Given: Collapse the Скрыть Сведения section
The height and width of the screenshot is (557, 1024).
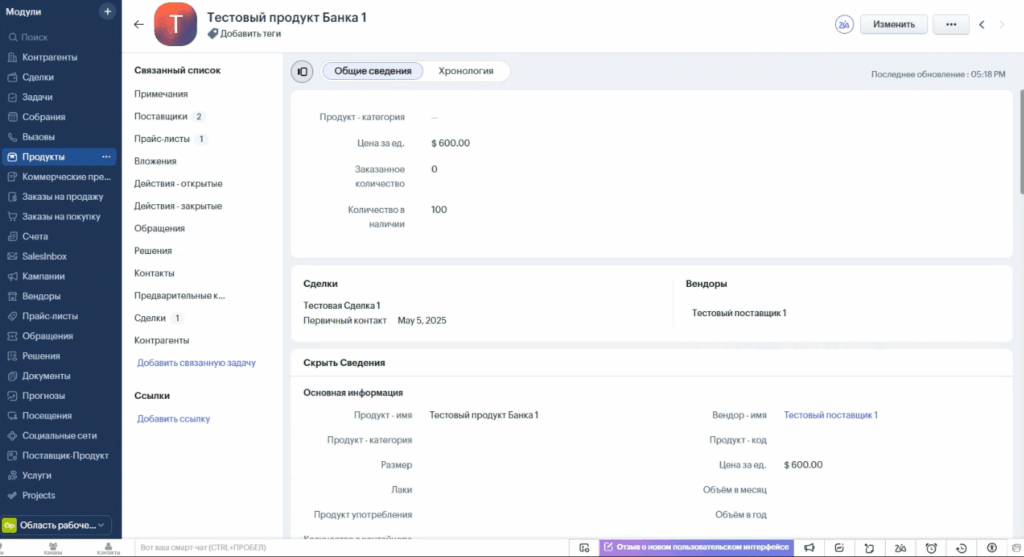Looking at the screenshot, I should [344, 363].
